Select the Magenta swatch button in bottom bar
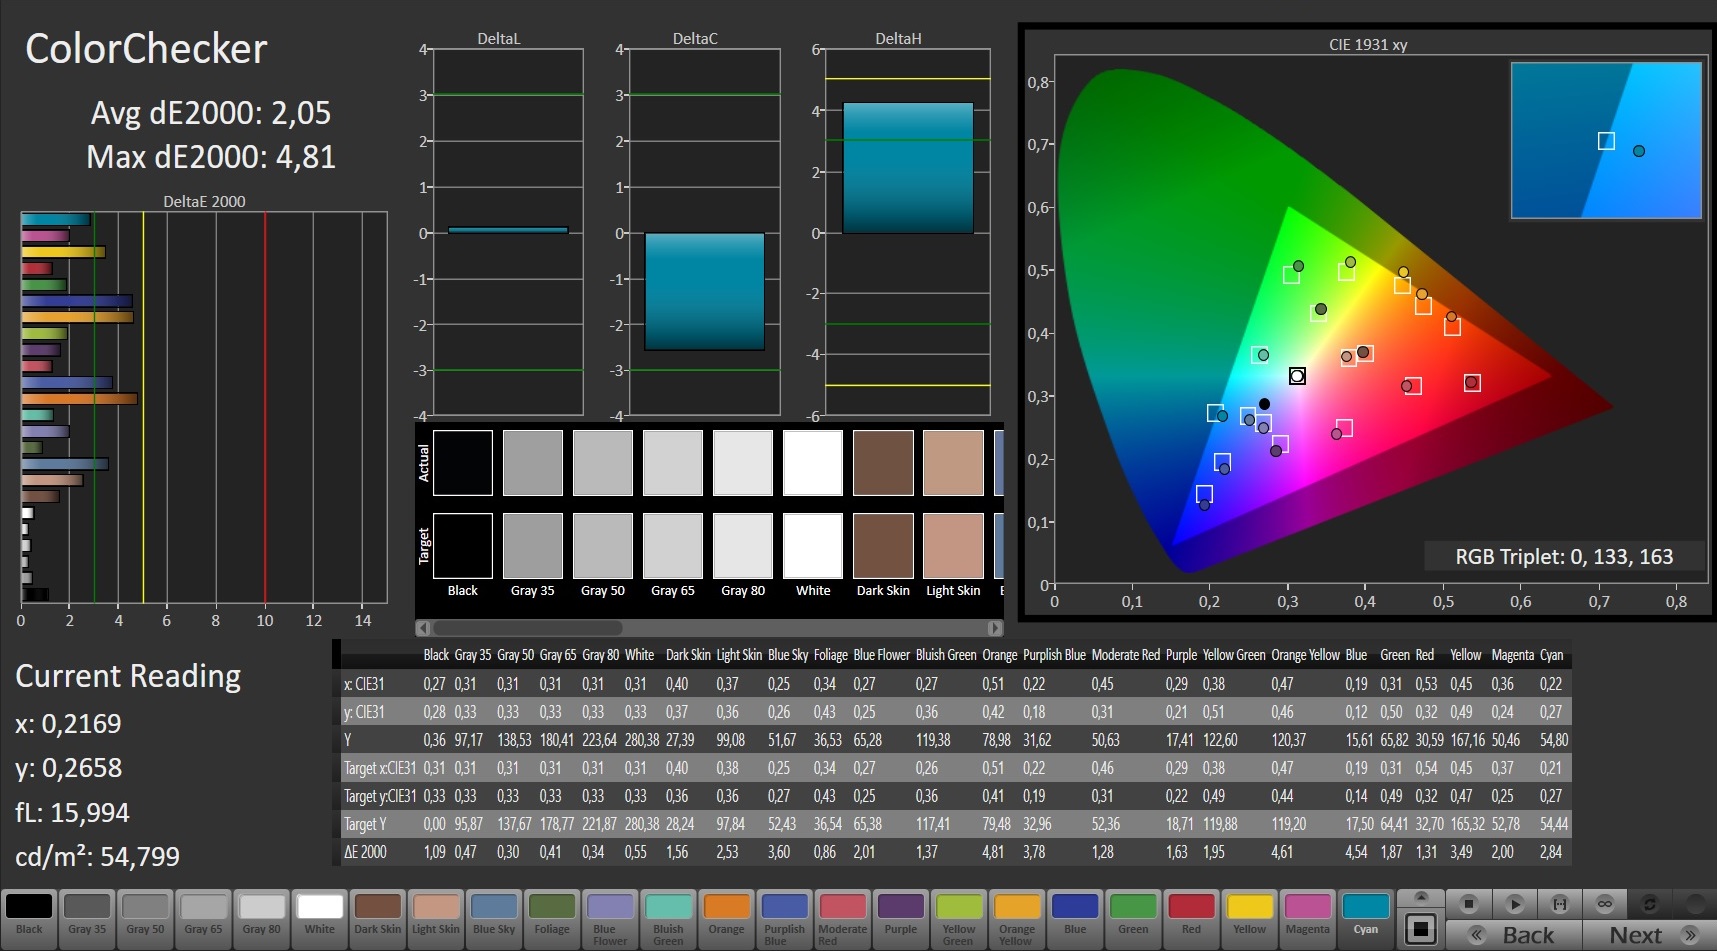Image resolution: width=1717 pixels, height=951 pixels. tap(1307, 917)
